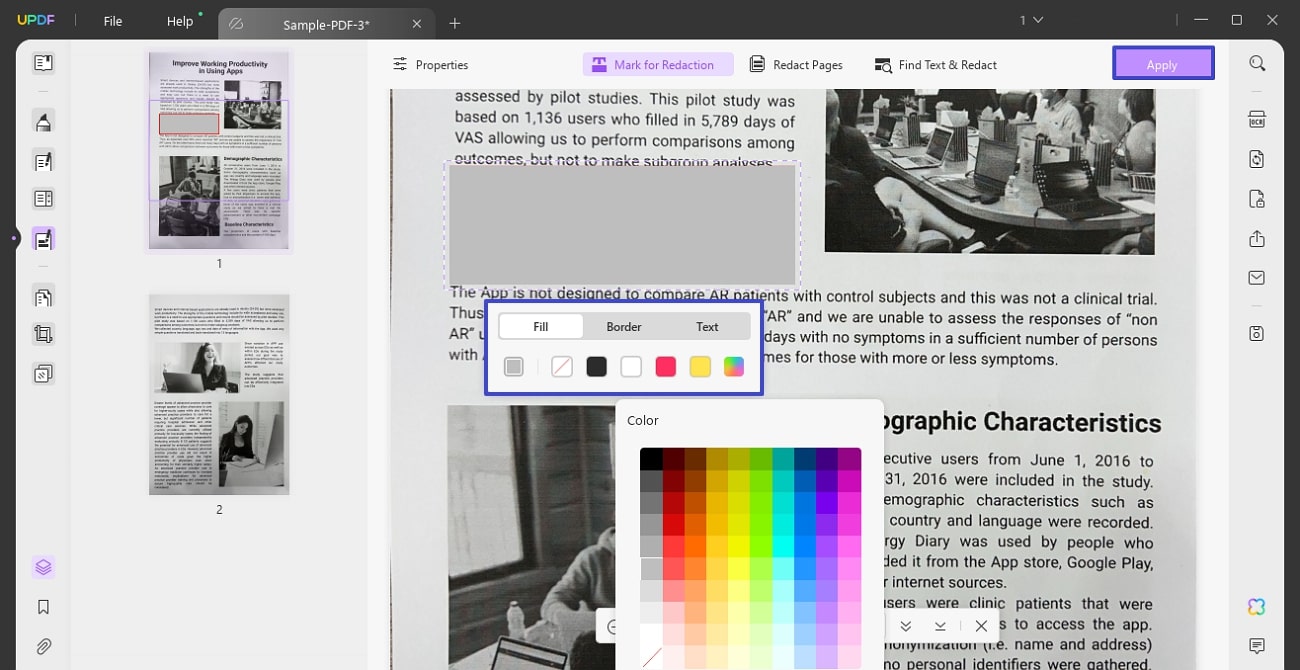Select the red fill color swatch

(665, 366)
